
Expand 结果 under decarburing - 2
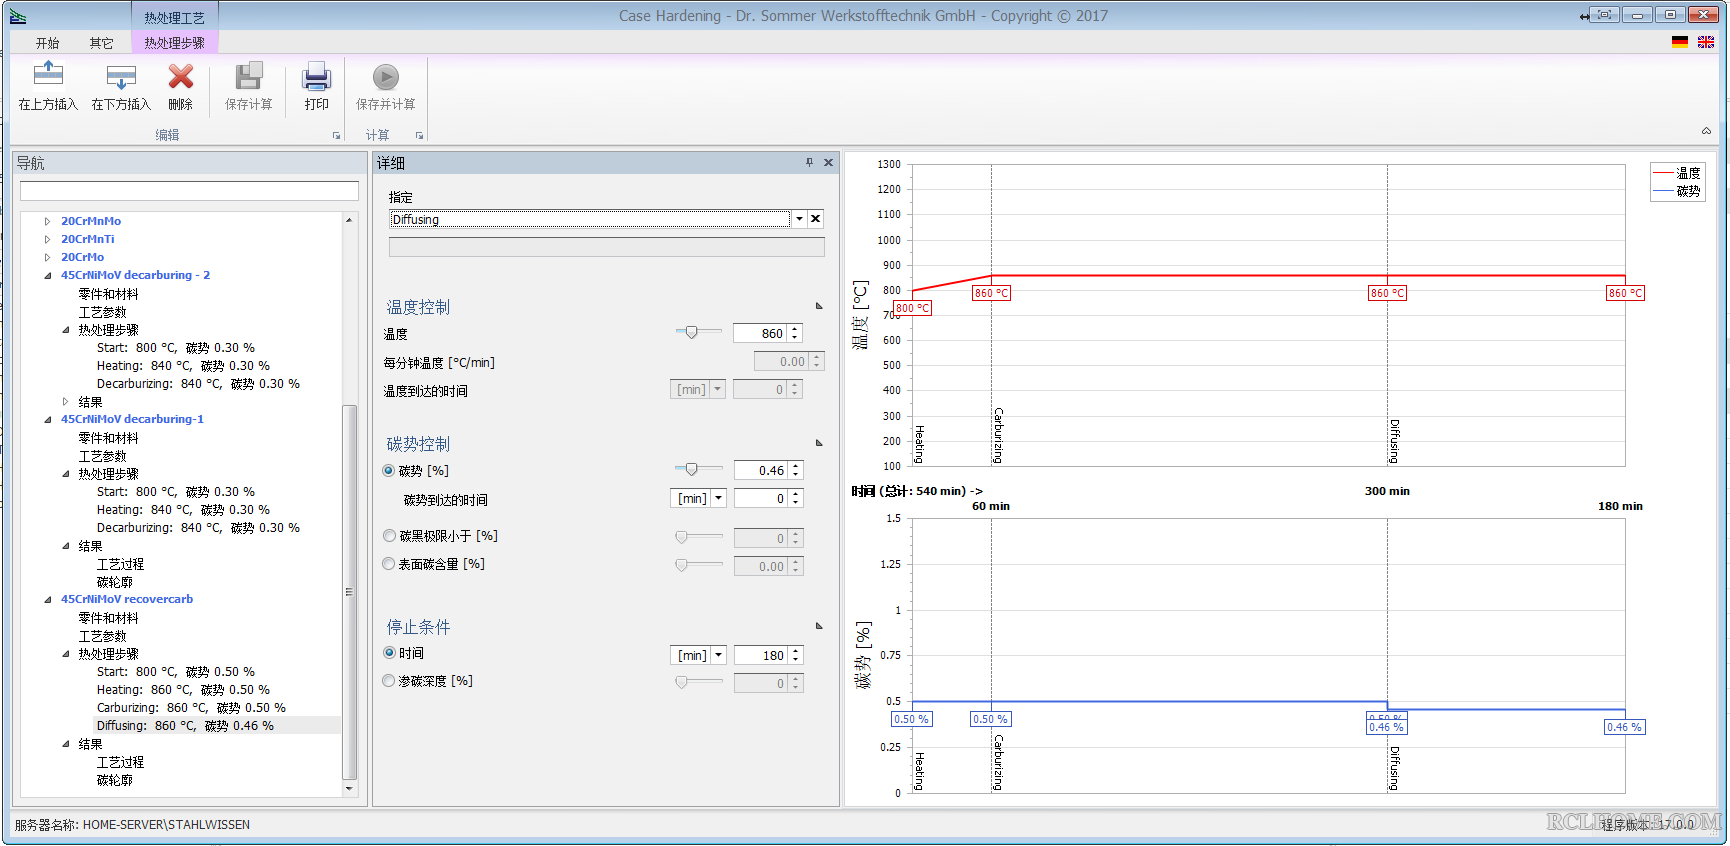66,402
